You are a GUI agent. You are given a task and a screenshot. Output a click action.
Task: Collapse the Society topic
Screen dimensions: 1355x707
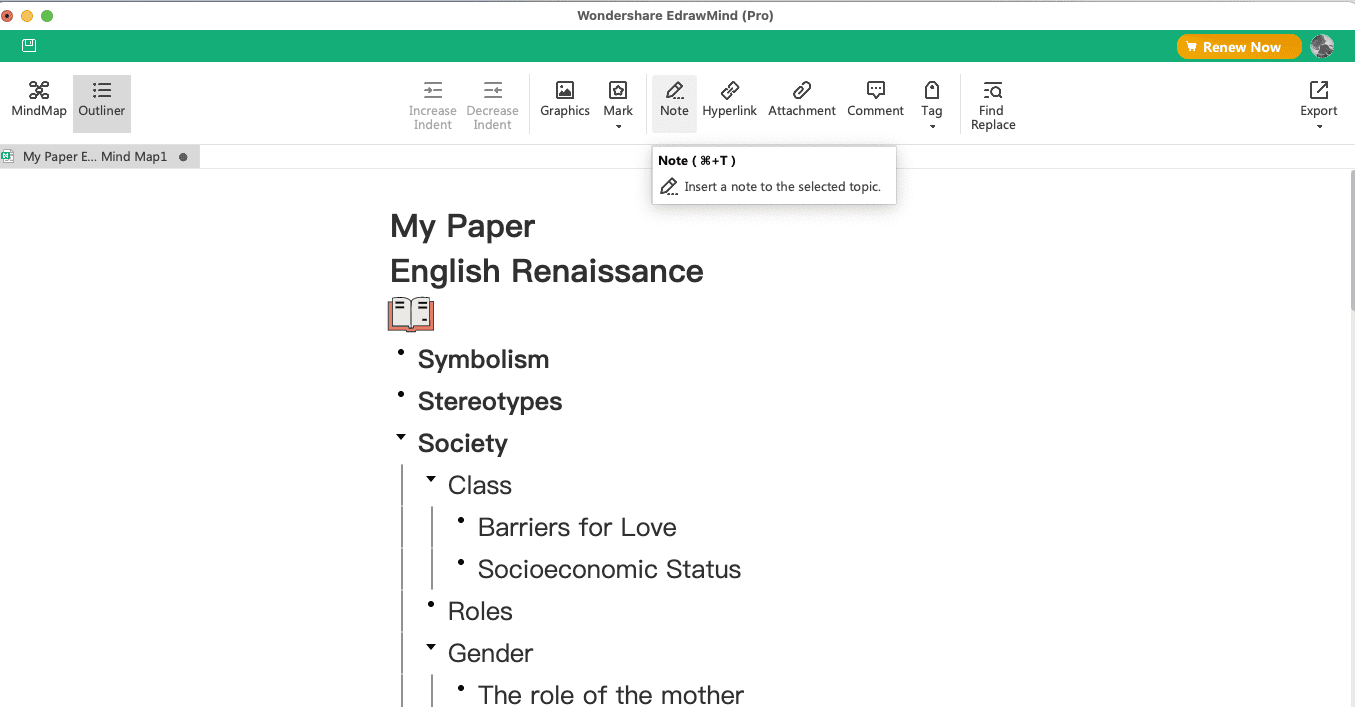click(401, 437)
